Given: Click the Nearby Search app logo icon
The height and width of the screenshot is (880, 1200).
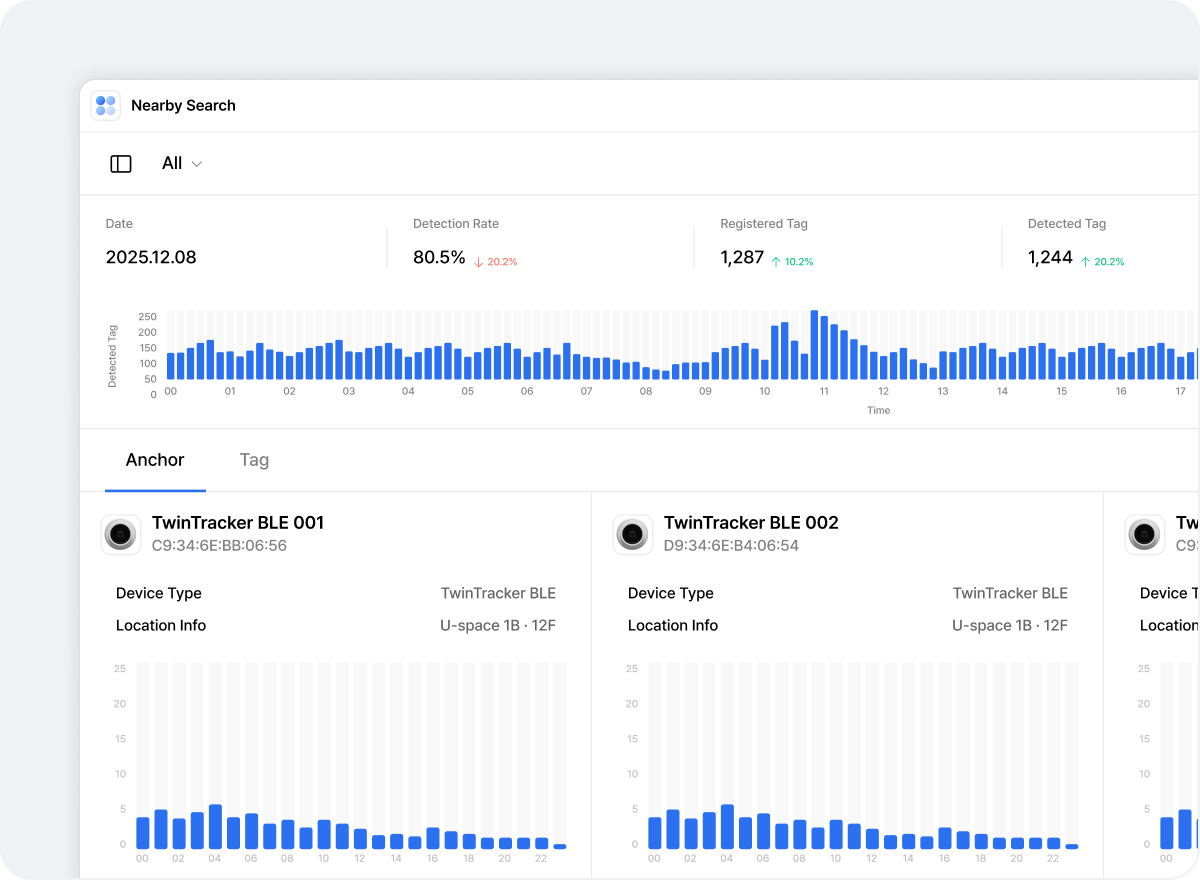Looking at the screenshot, I should tap(105, 105).
